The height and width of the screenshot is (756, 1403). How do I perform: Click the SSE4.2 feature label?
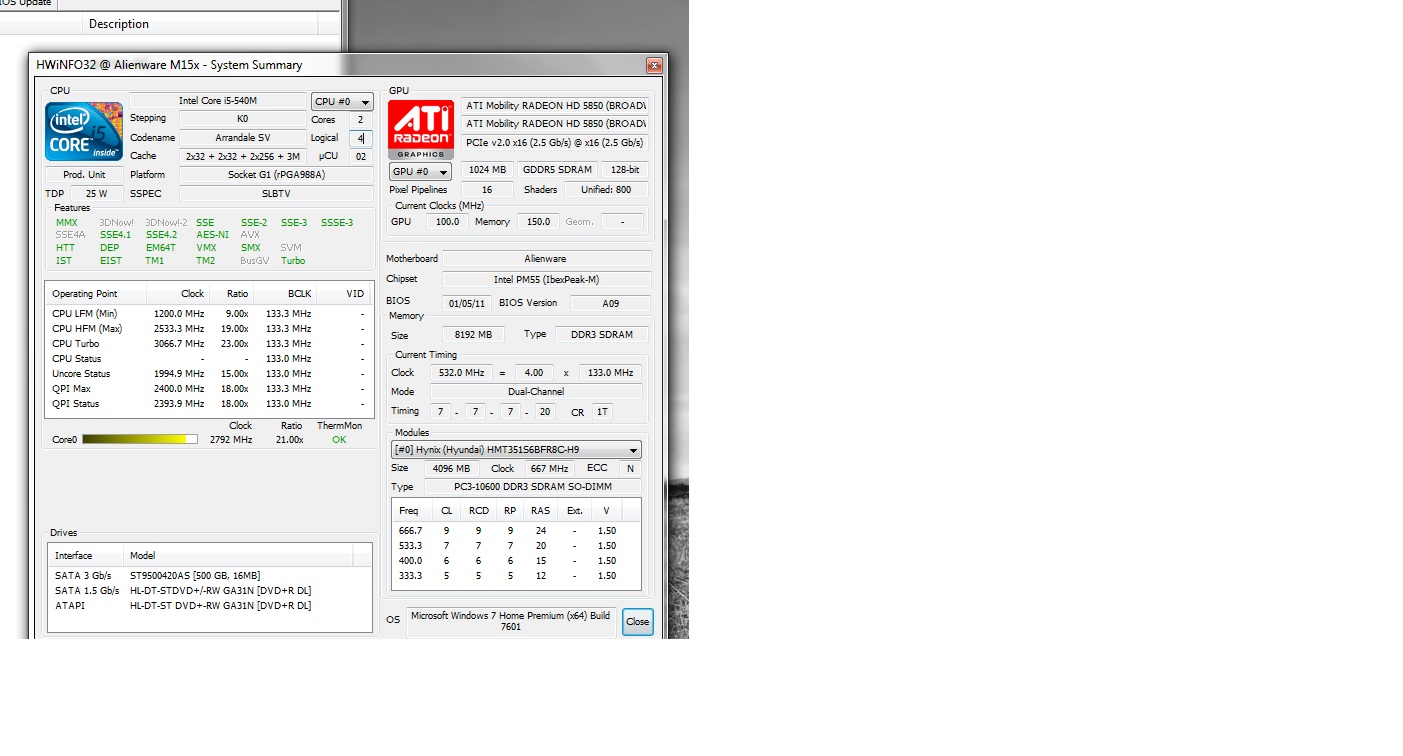161,235
